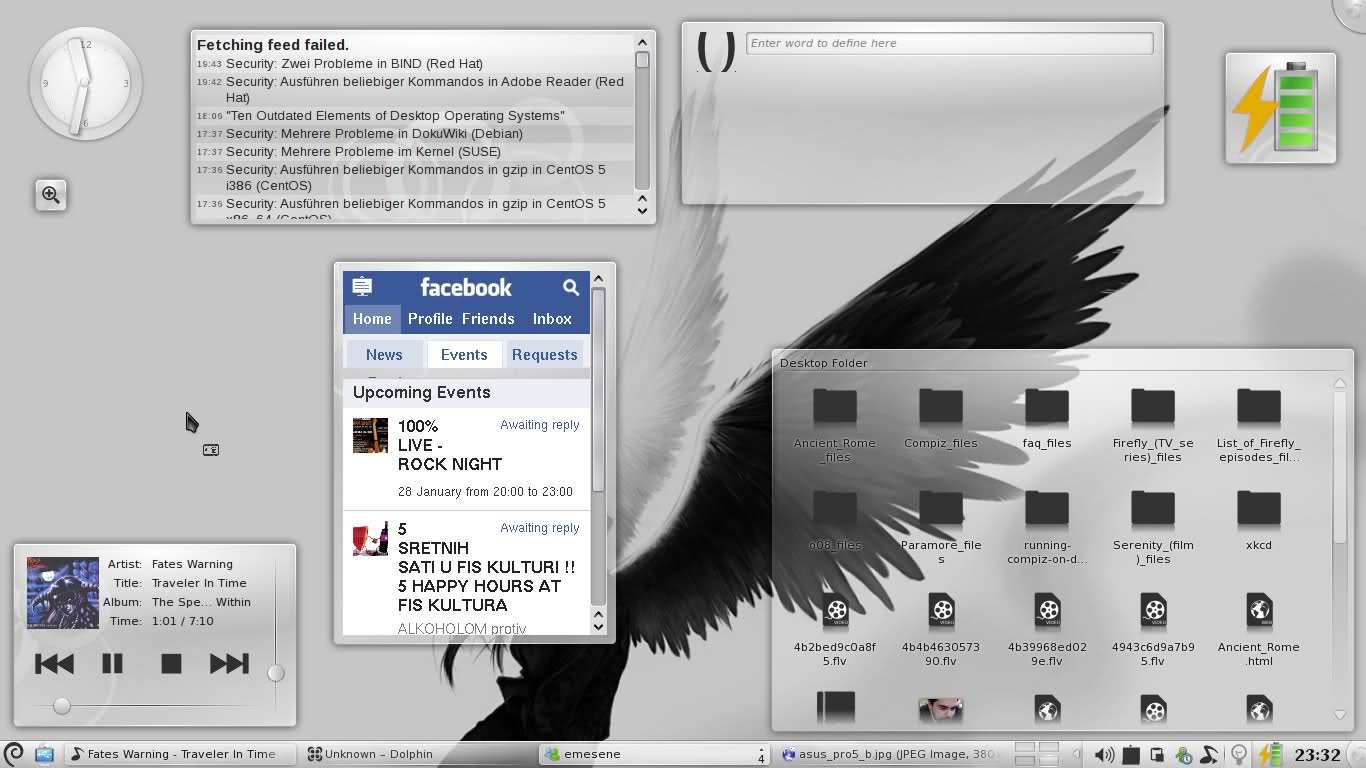Click the Facebook widget scroll-up arrow
This screenshot has height=768, width=1366.
598,279
